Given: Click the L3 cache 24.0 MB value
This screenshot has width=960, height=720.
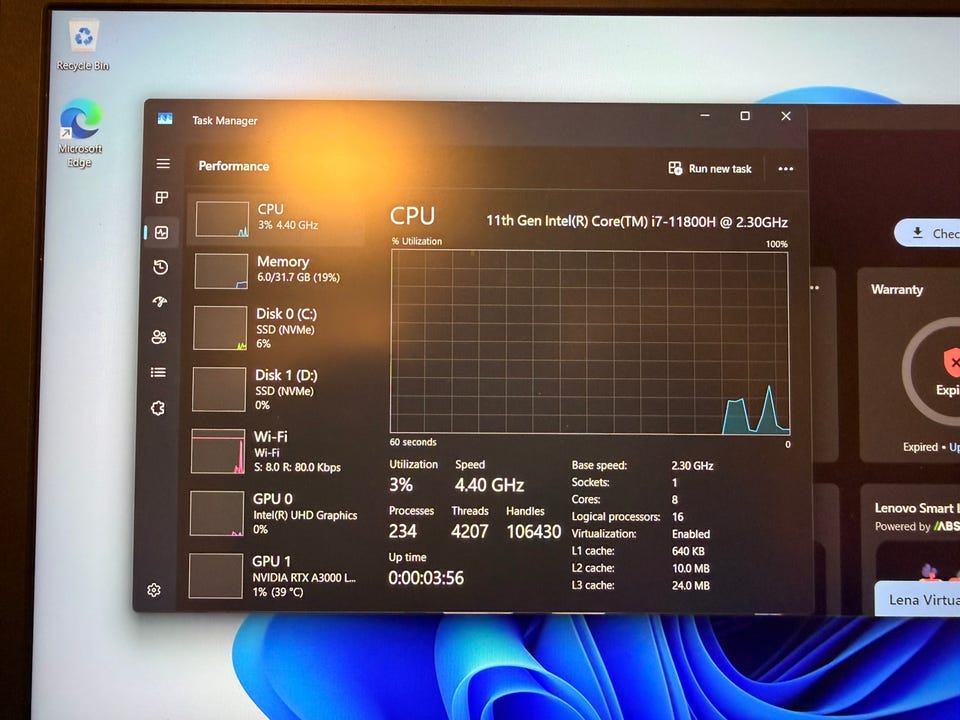Looking at the screenshot, I should (x=691, y=585).
